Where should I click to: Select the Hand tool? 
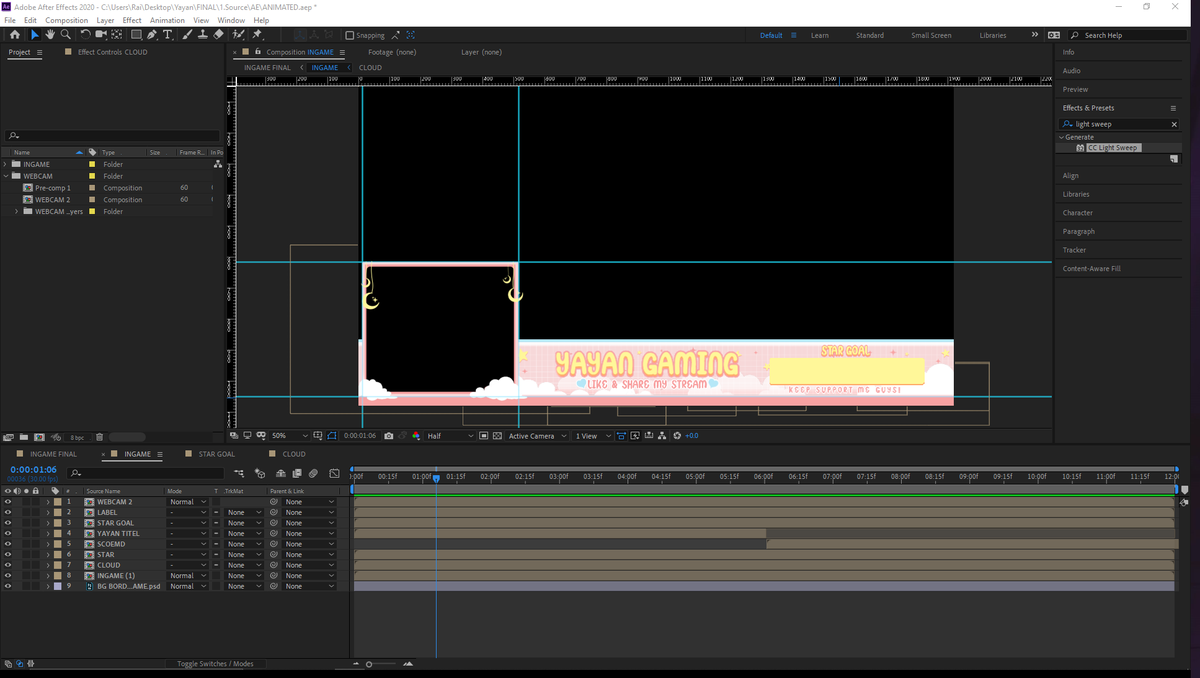50,35
